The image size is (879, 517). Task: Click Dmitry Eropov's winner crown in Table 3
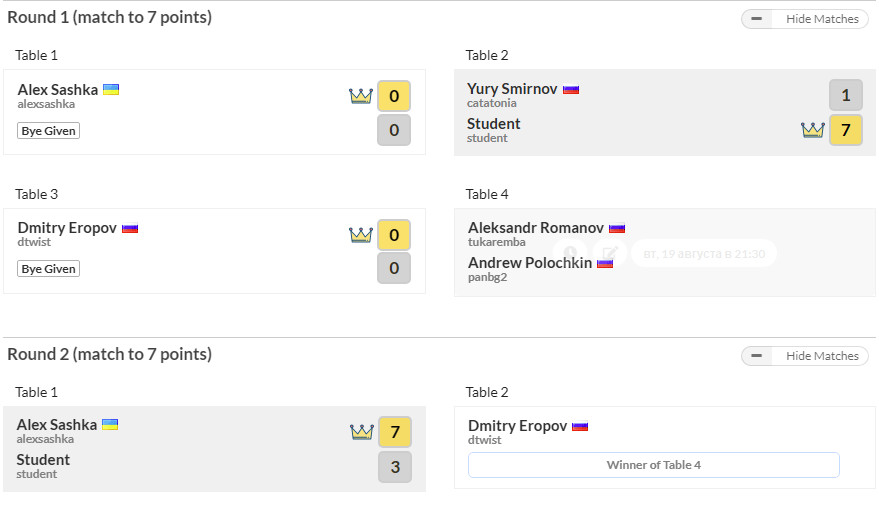coord(360,234)
